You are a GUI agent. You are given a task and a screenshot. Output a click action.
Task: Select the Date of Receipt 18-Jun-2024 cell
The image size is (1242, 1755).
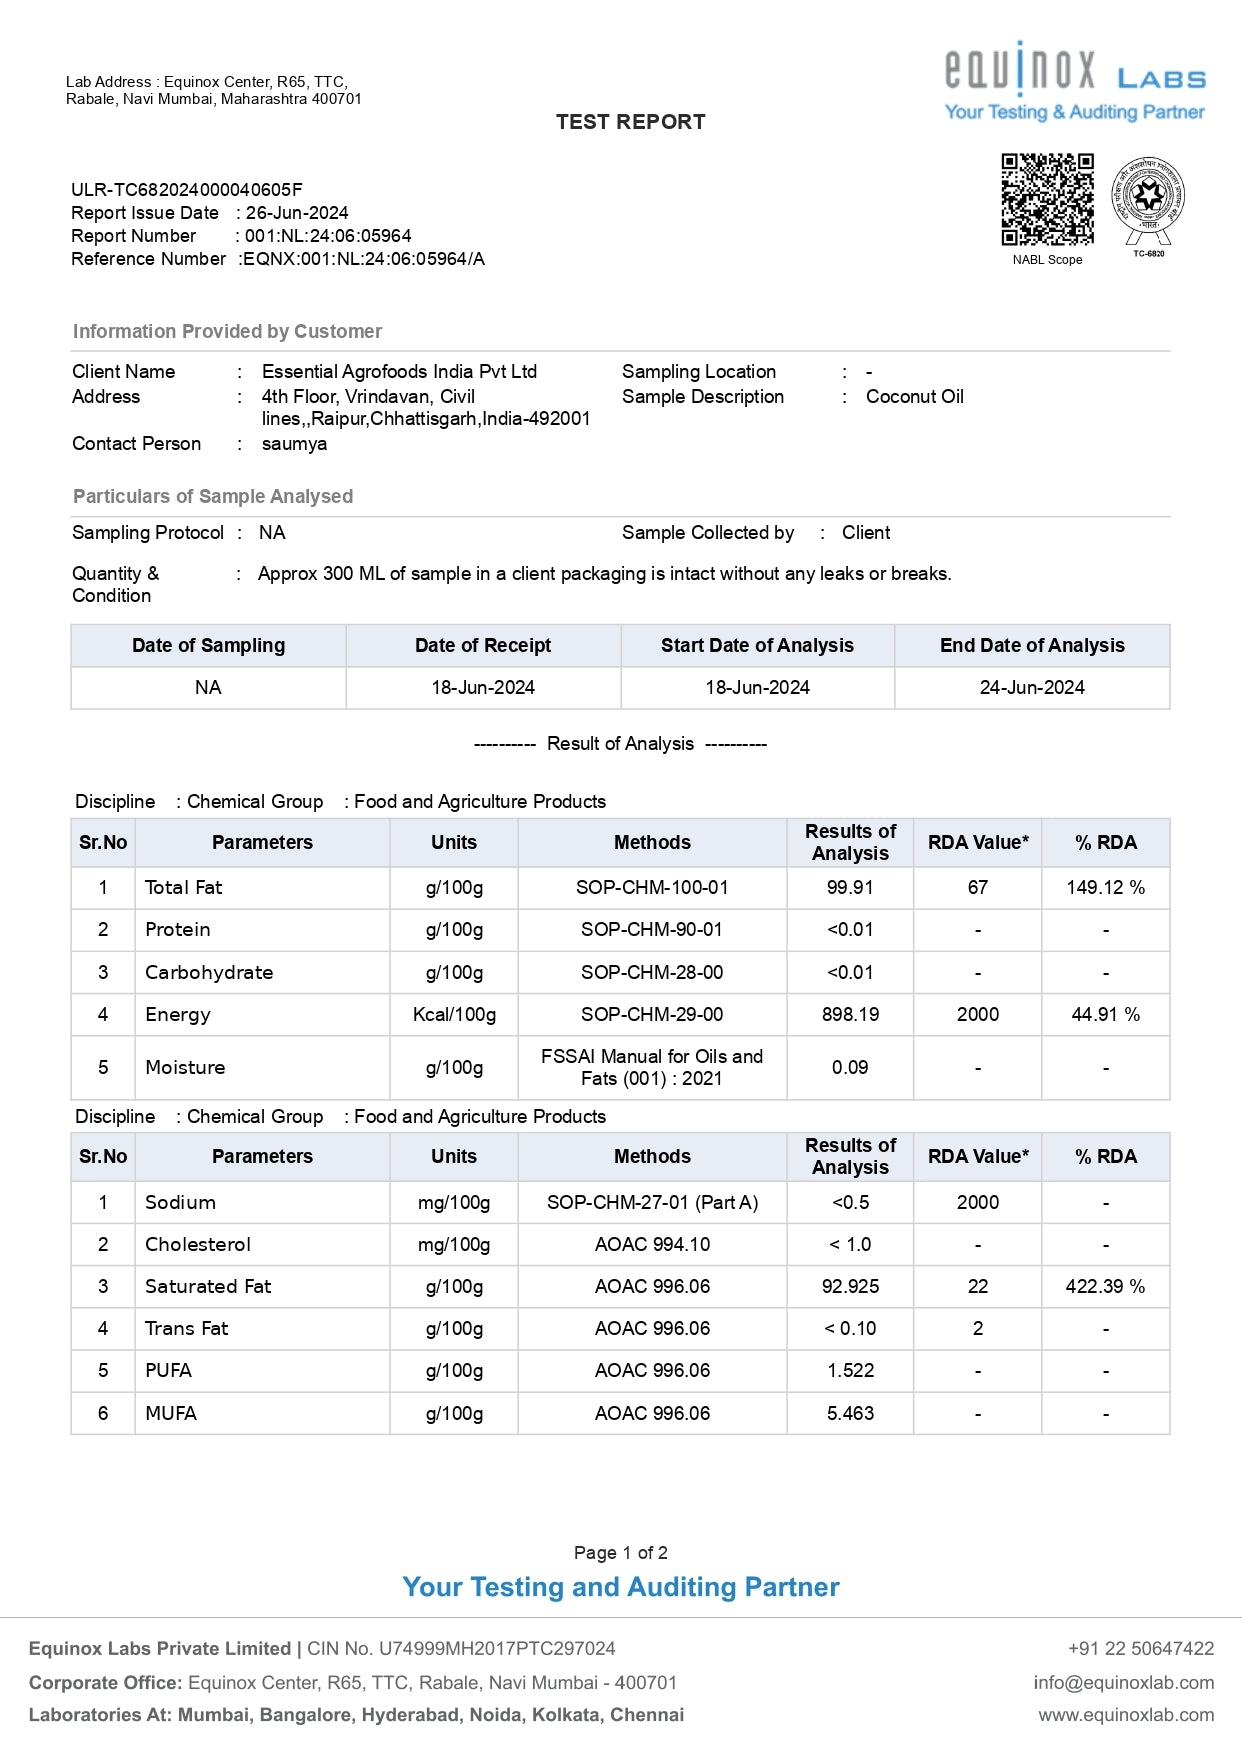pyautogui.click(x=483, y=688)
